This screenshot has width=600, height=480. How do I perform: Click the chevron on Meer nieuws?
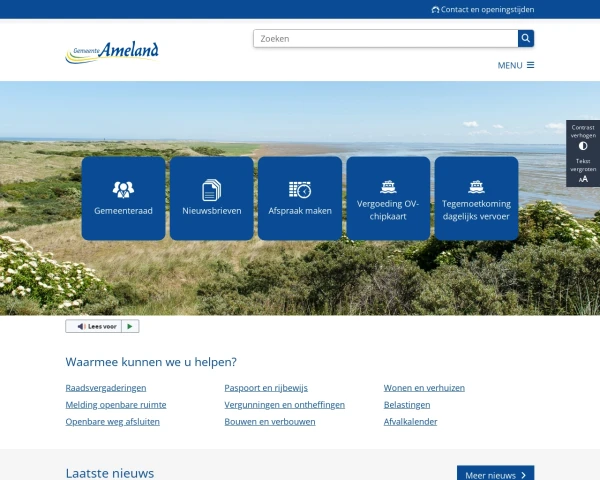tap(523, 475)
